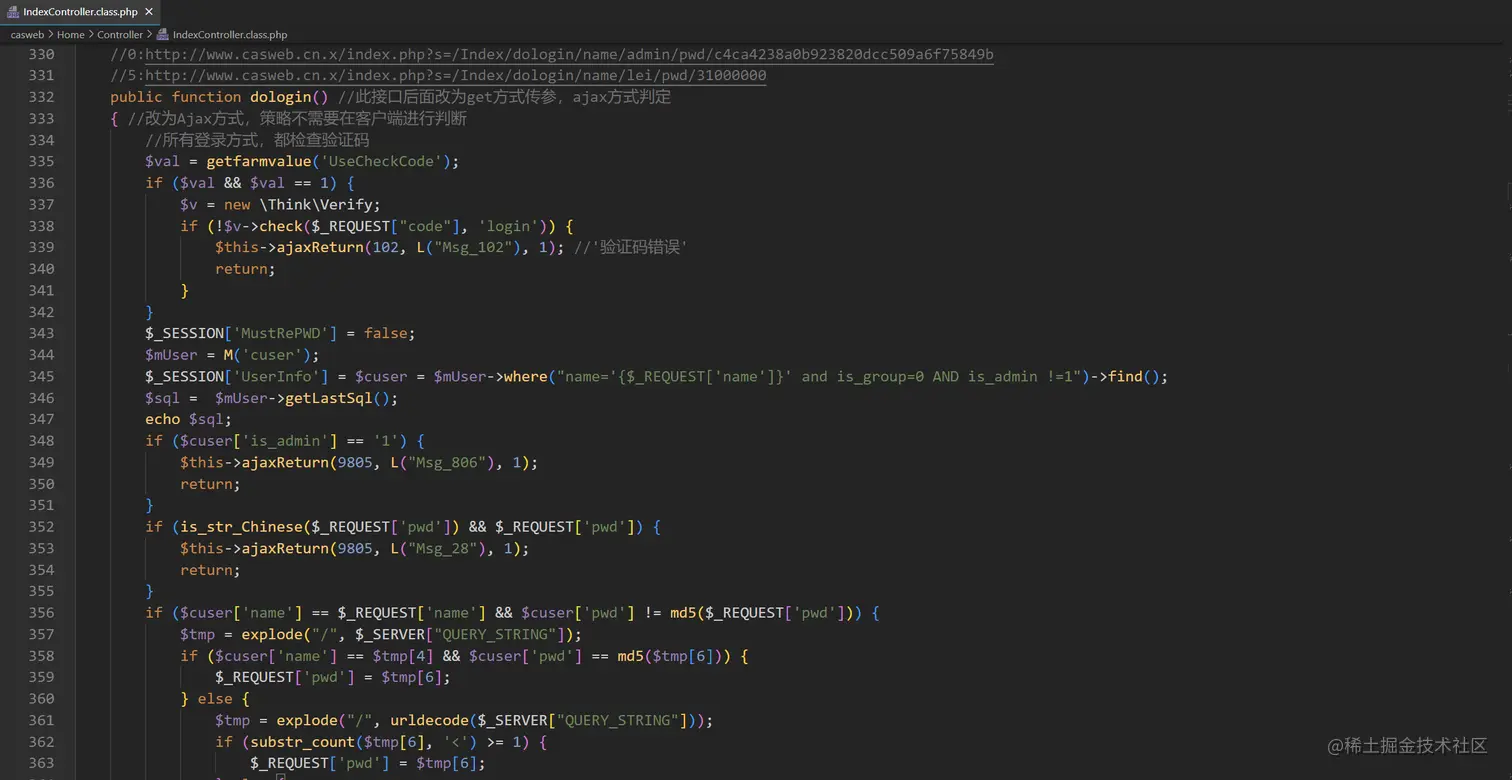Screen dimensions: 1512x780
Task: Follow the admin login URL on line 330
Action: click(x=569, y=54)
